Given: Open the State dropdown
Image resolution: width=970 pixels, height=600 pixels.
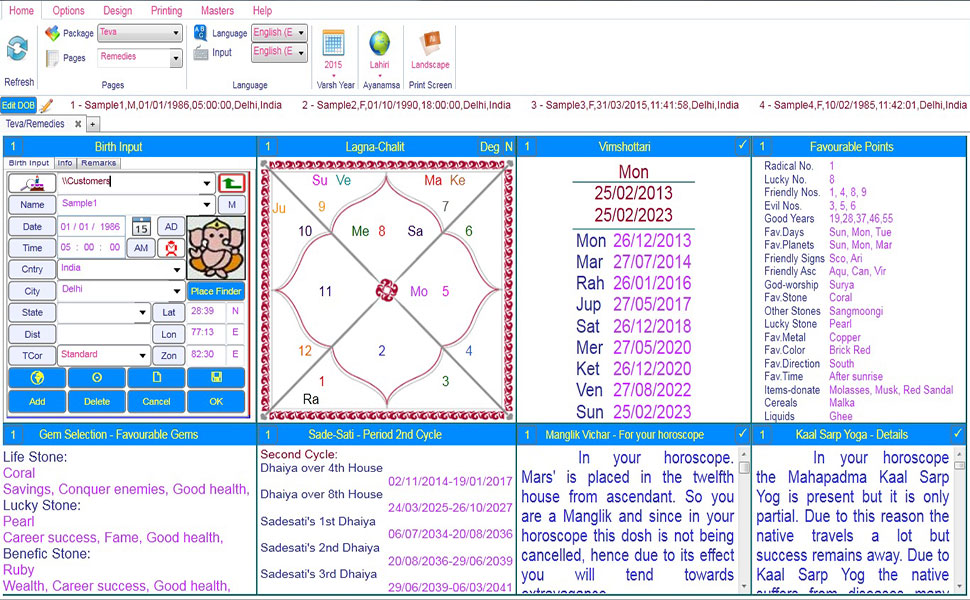Looking at the screenshot, I should (x=143, y=312).
